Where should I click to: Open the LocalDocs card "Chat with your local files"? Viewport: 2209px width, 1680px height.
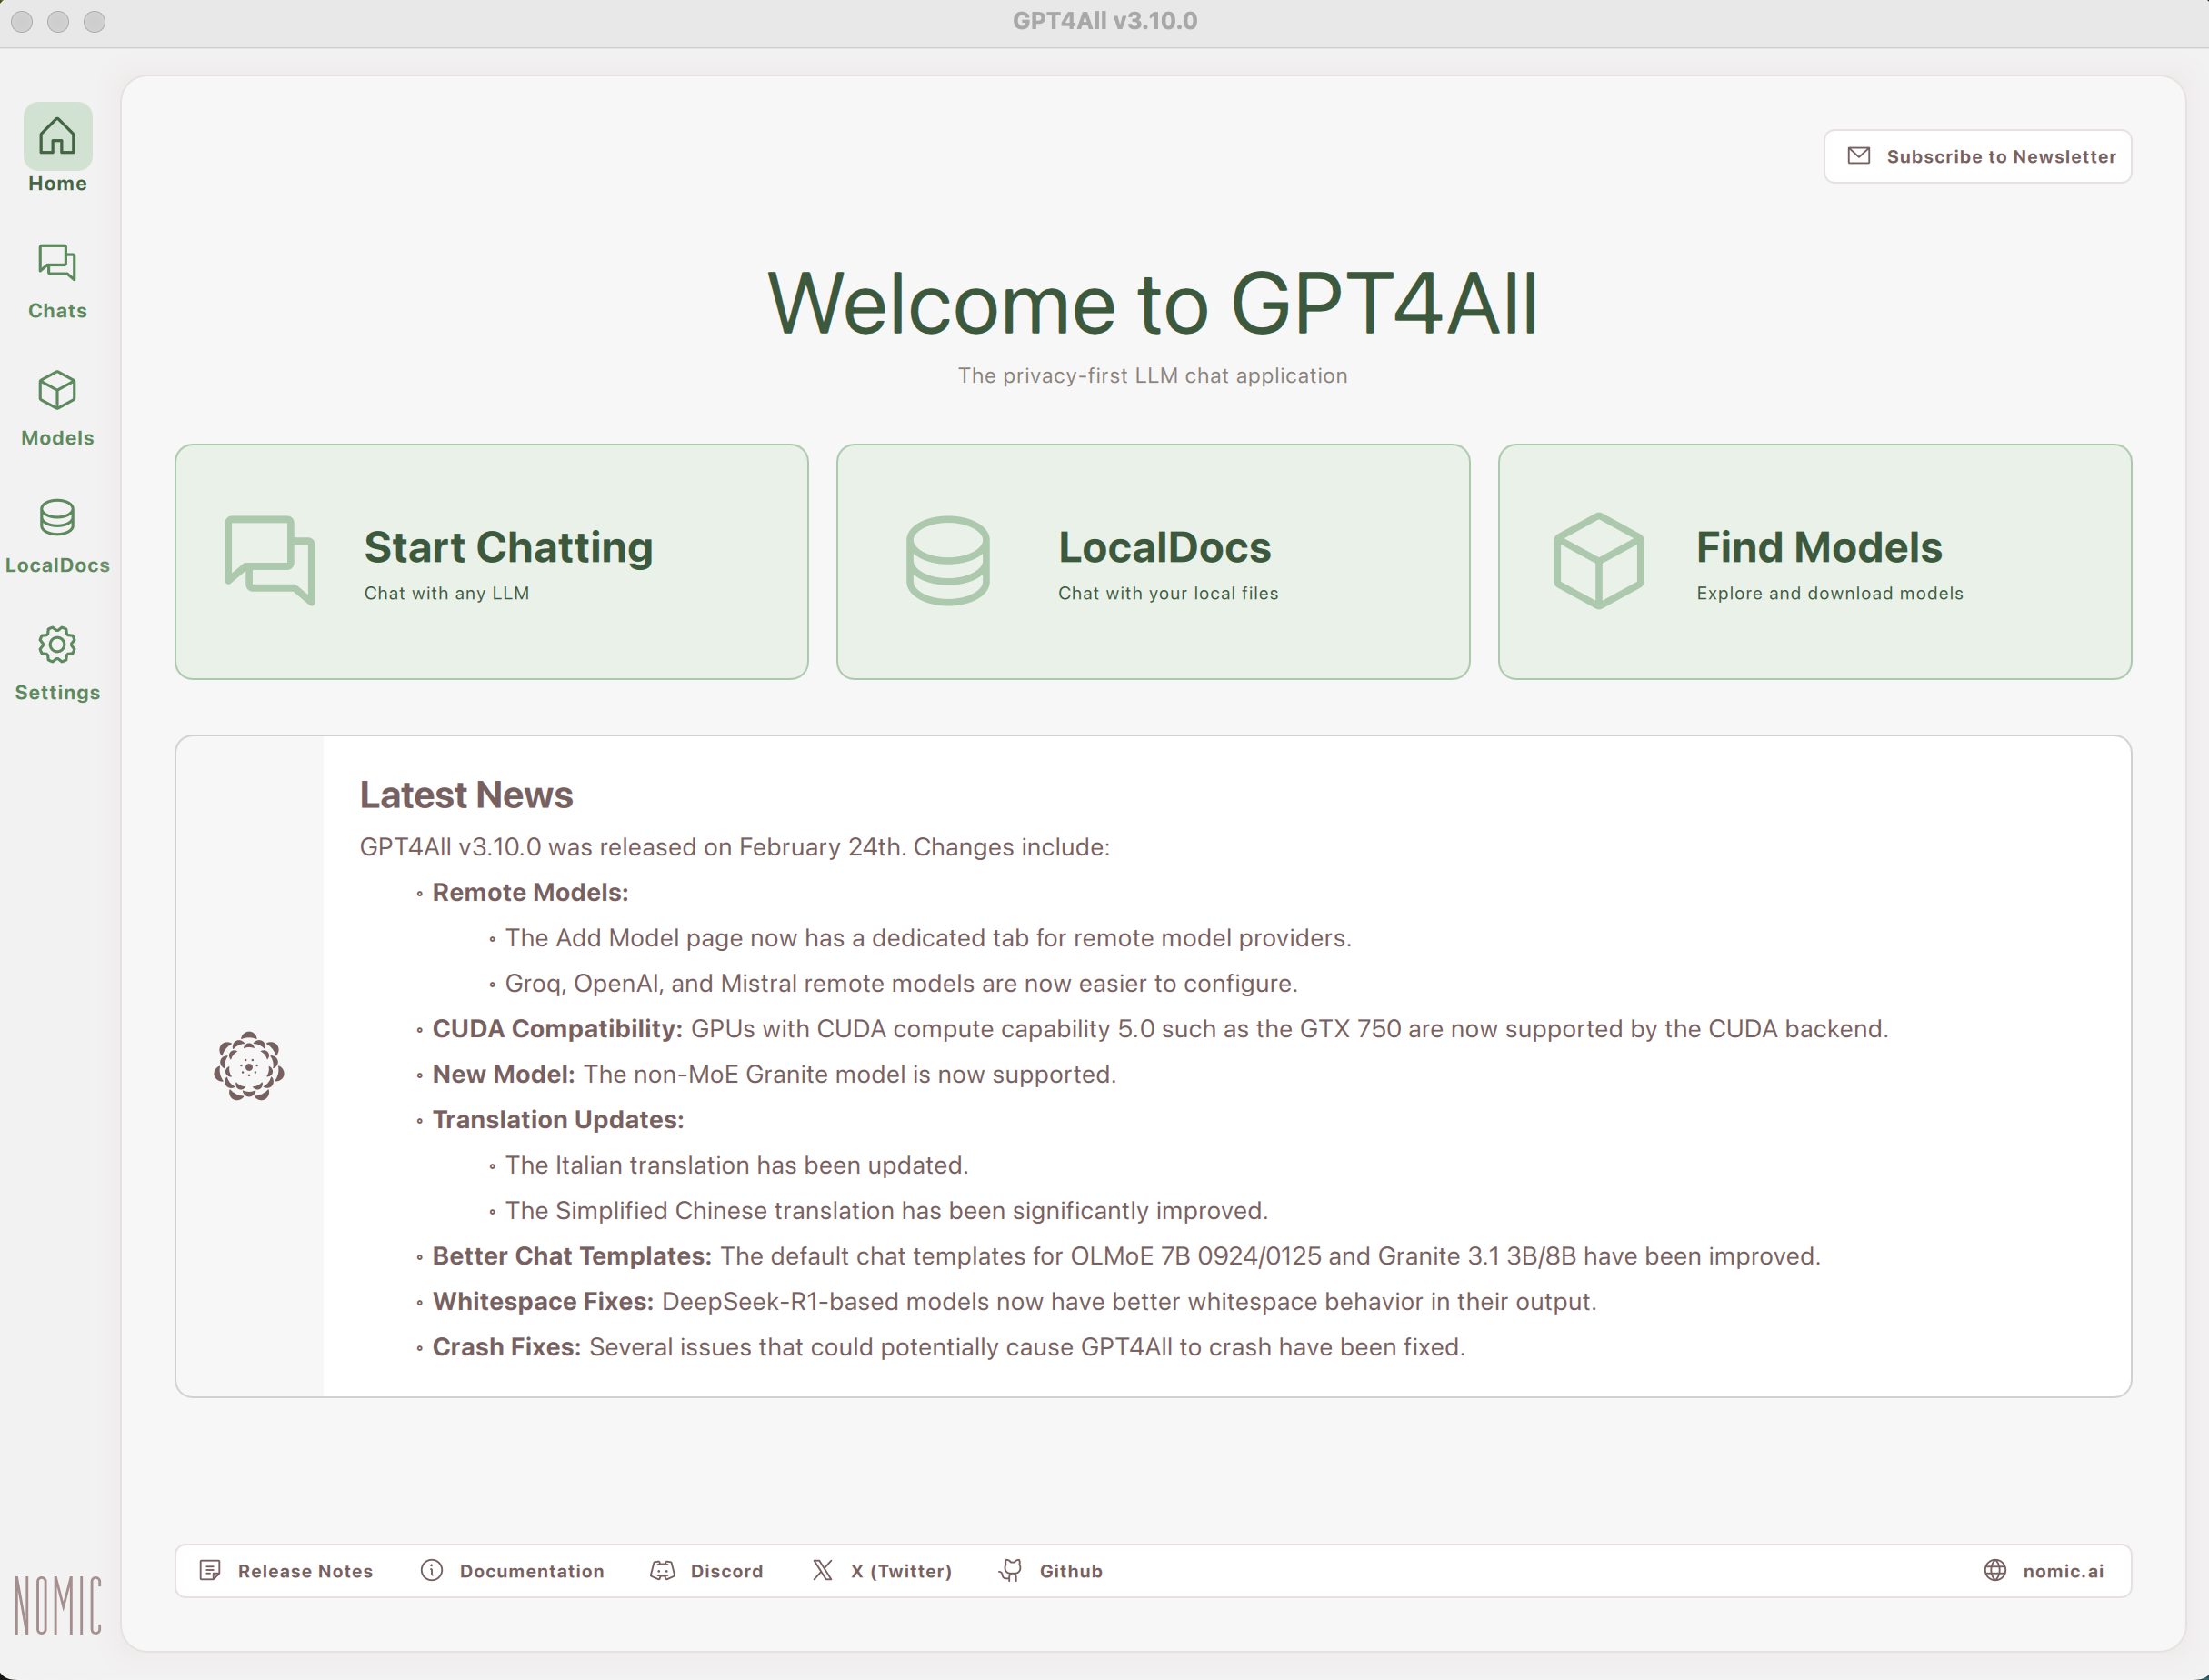pos(1153,562)
